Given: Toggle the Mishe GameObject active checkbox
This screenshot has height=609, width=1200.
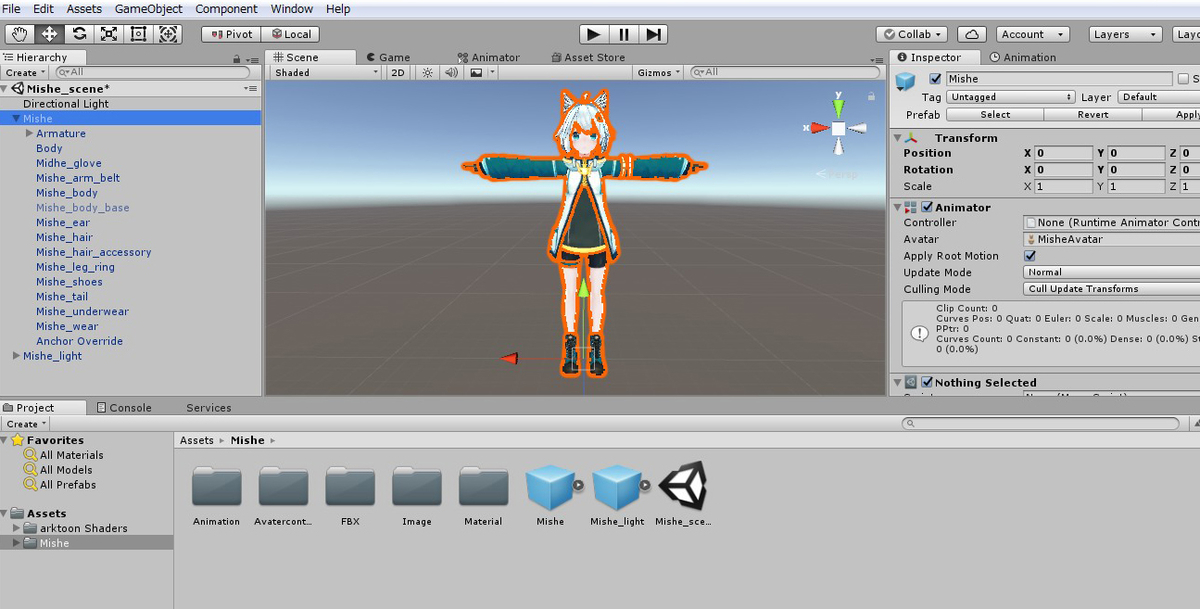Looking at the screenshot, I should (935, 79).
